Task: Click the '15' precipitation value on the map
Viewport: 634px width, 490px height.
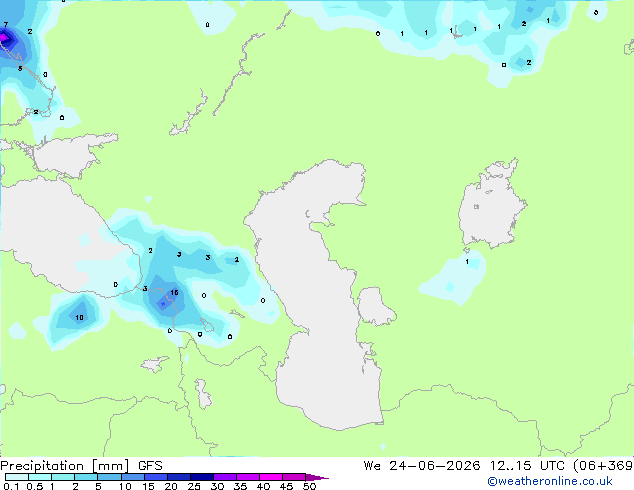Action: click(x=174, y=292)
